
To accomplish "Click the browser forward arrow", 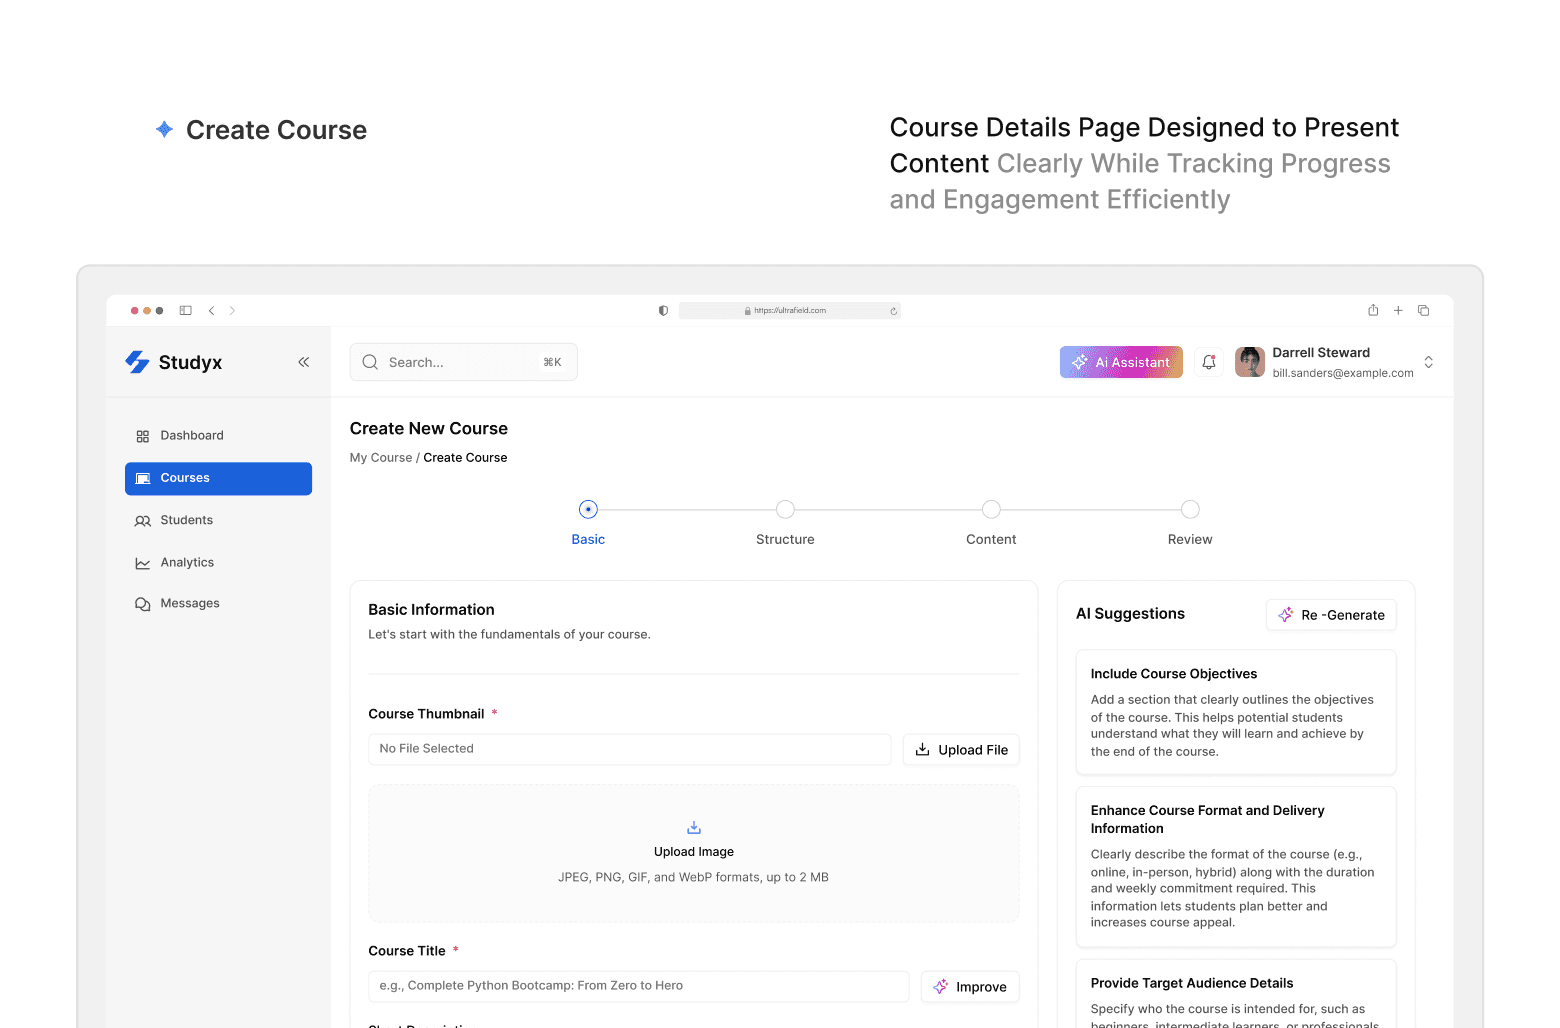I will coord(232,311).
